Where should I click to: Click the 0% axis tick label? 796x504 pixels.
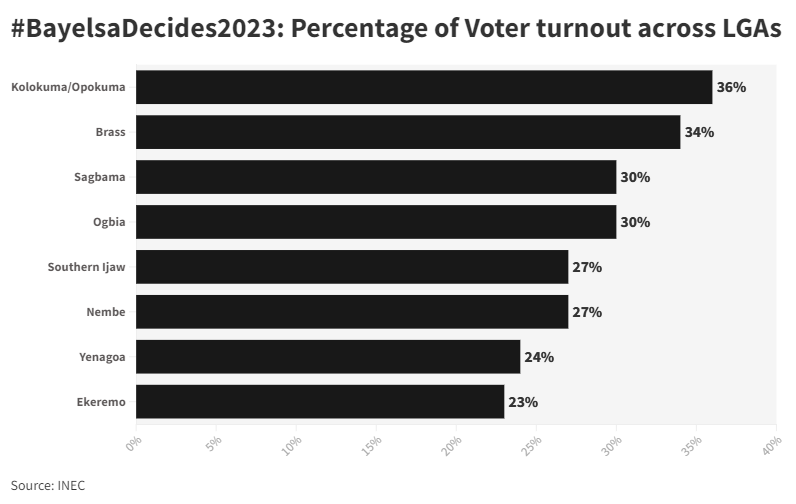133,443
